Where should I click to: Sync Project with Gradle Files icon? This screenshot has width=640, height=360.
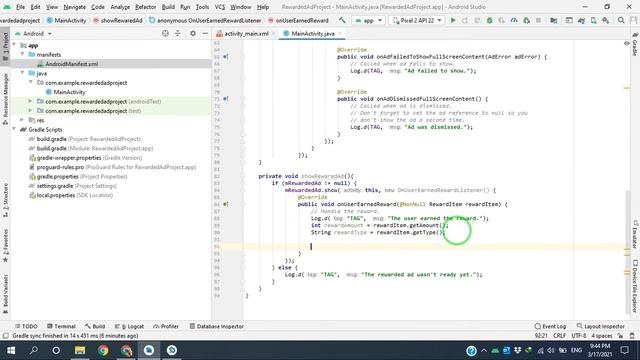coord(581,20)
